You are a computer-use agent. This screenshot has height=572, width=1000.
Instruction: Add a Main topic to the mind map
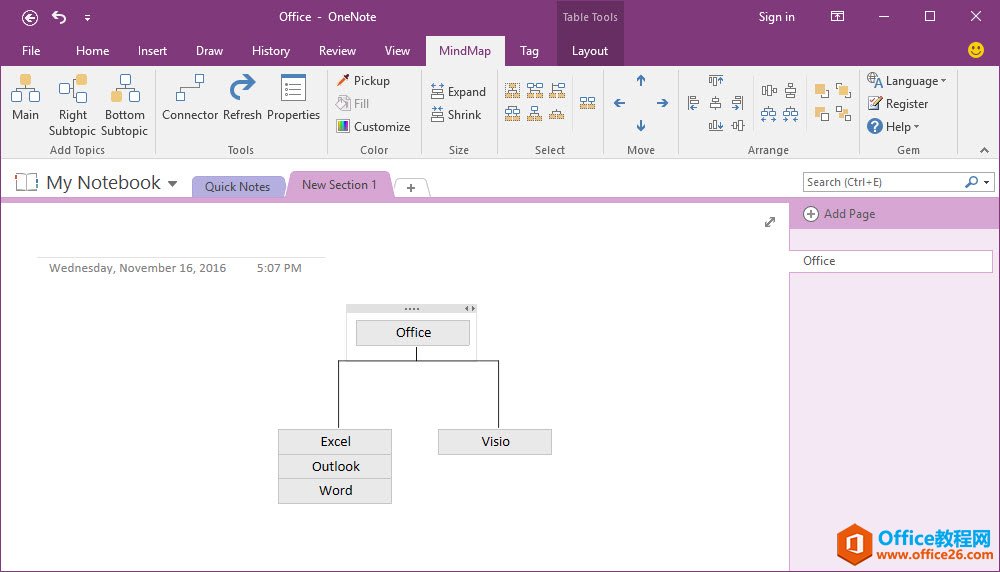tap(26, 98)
